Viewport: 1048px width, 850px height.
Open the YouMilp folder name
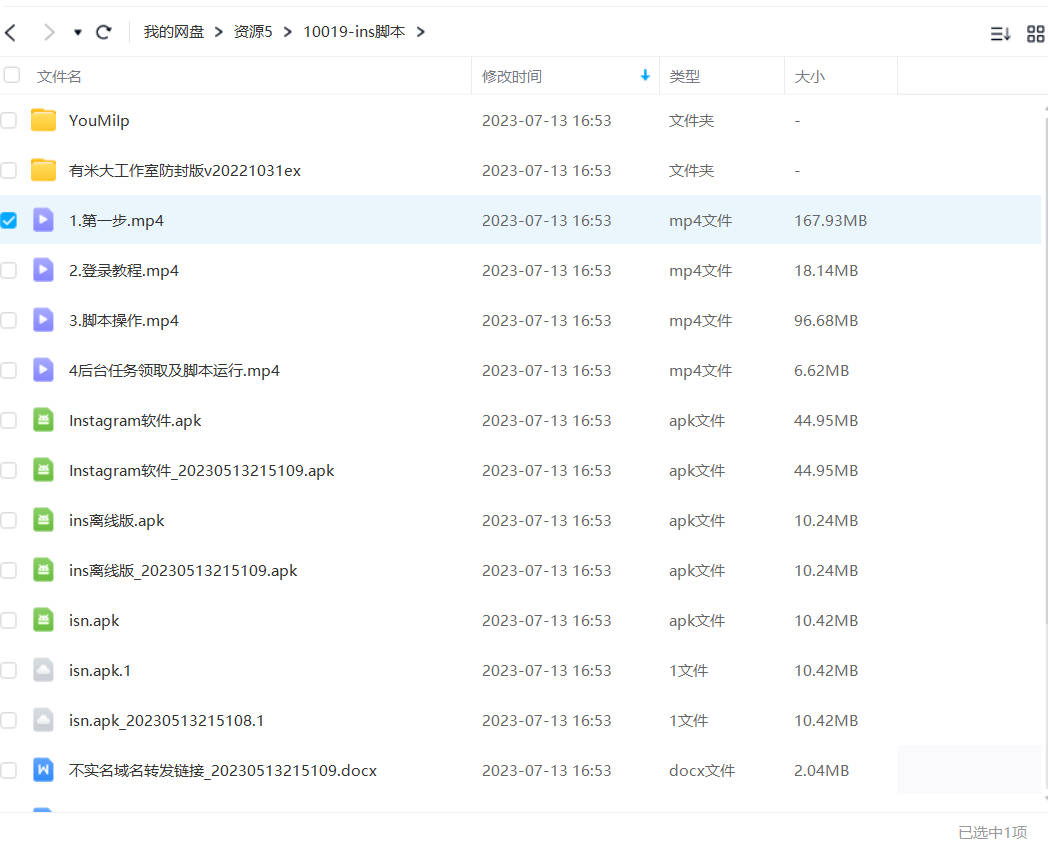(99, 121)
